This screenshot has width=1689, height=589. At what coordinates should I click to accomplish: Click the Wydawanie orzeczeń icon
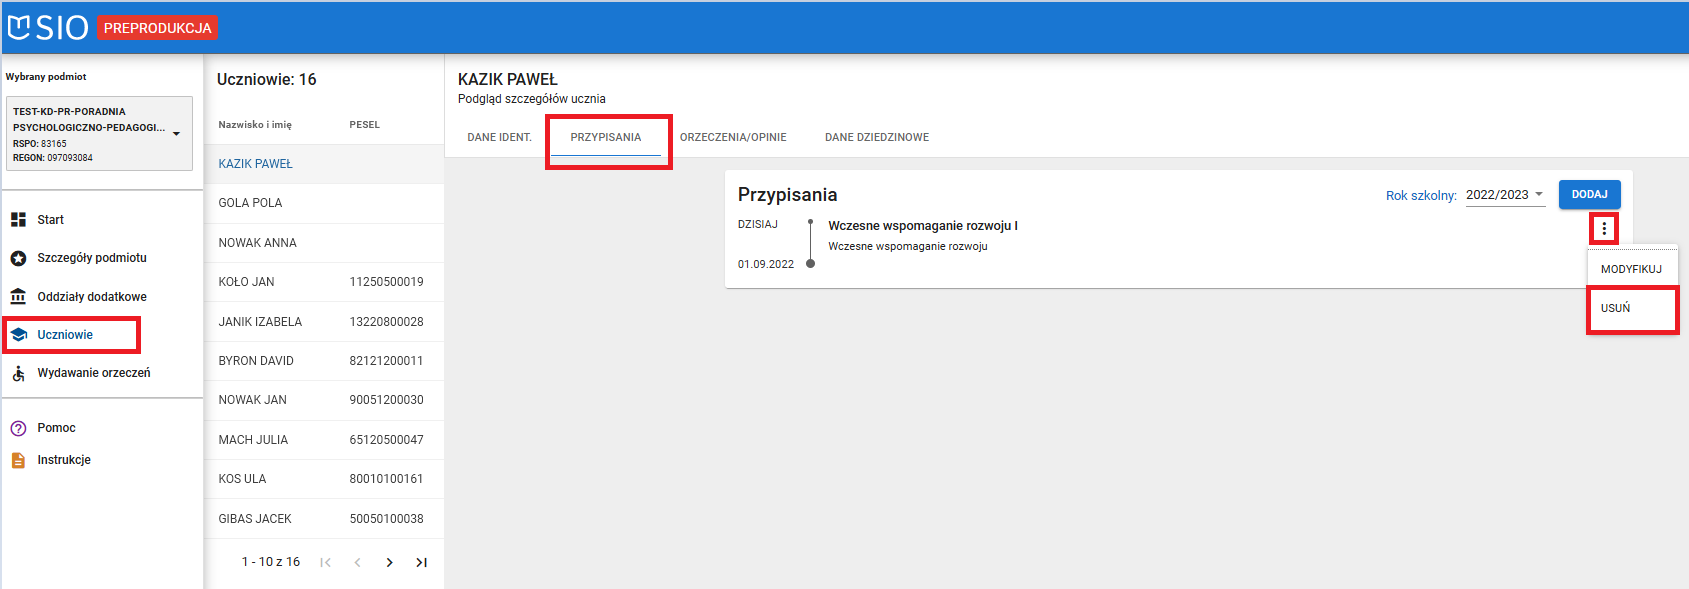(18, 373)
